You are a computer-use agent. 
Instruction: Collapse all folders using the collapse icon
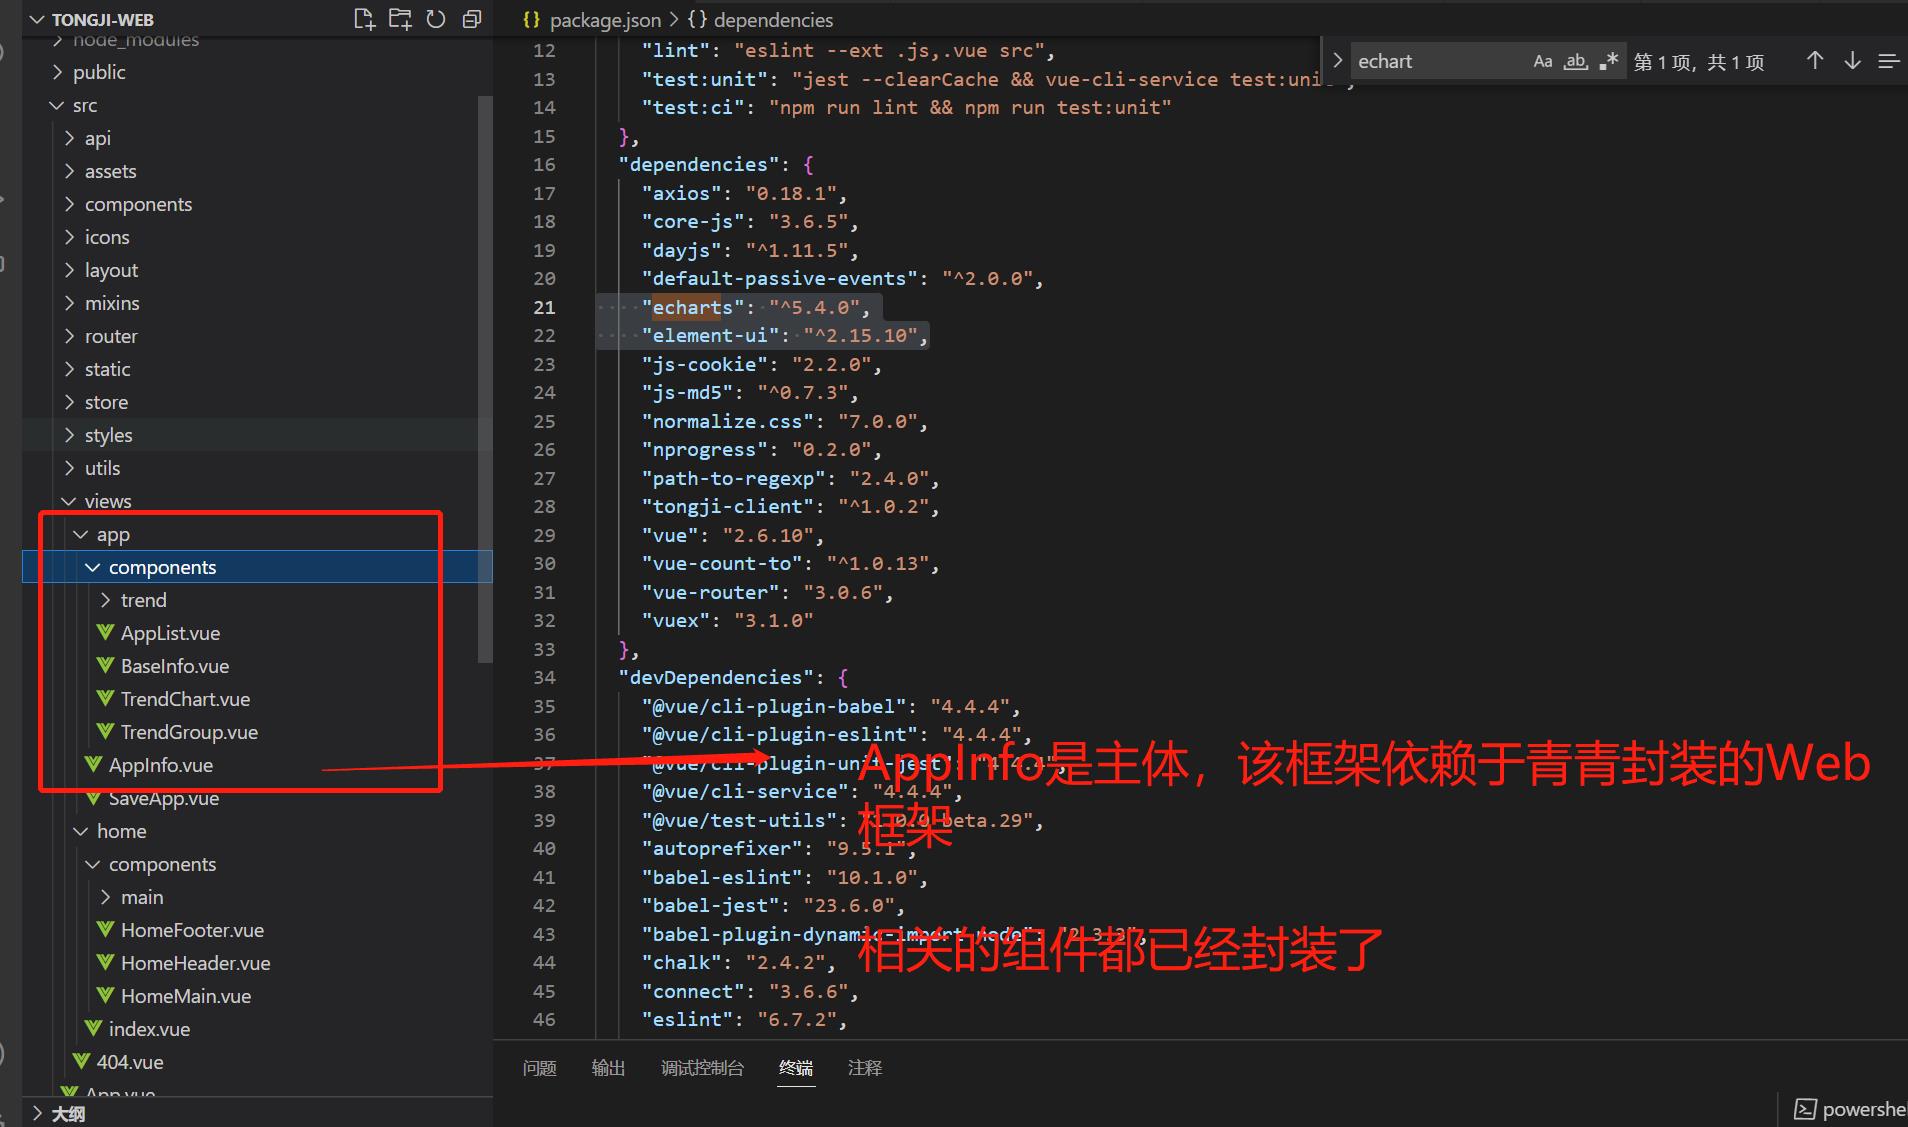[x=472, y=19]
